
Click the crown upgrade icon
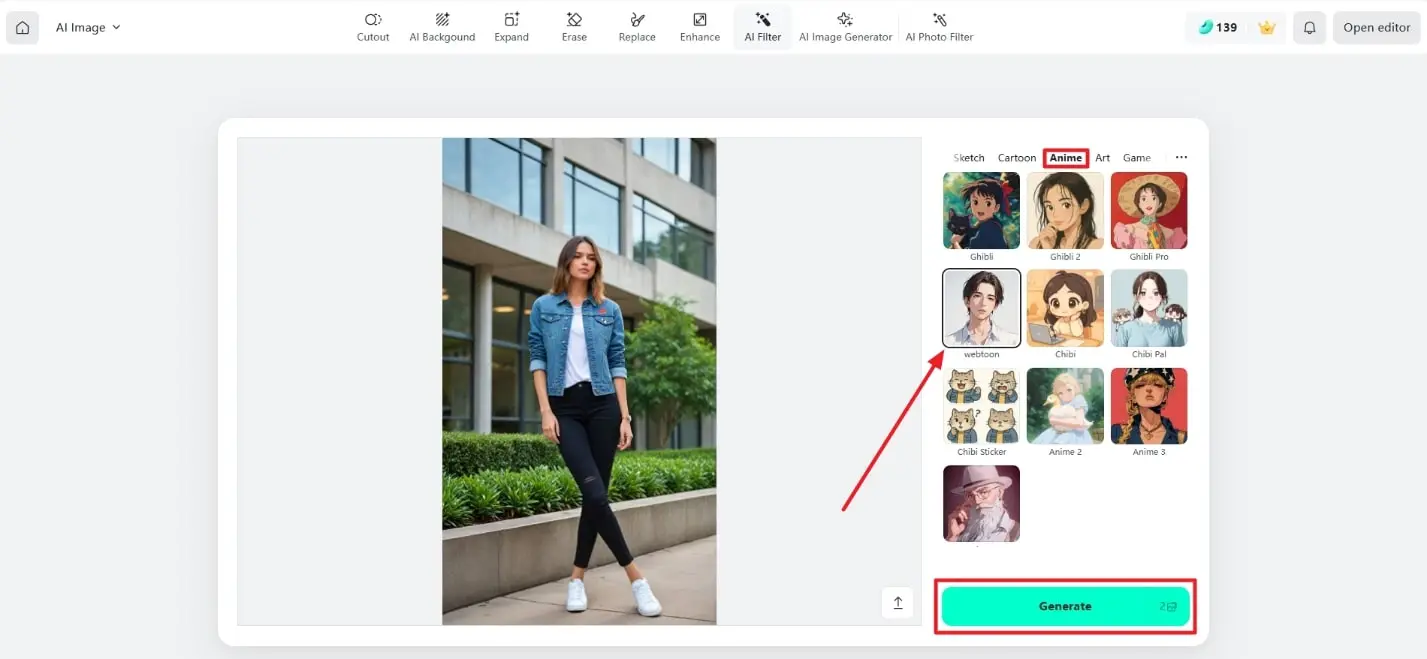point(1266,27)
